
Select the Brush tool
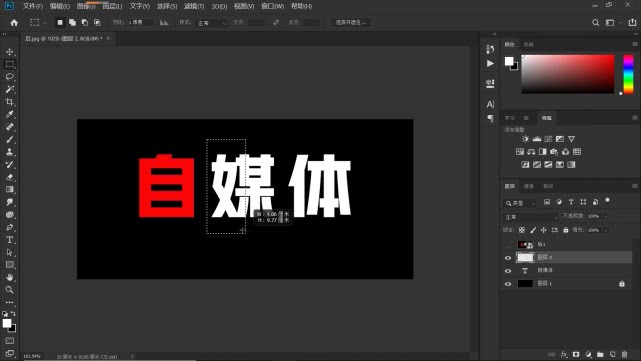(10, 139)
